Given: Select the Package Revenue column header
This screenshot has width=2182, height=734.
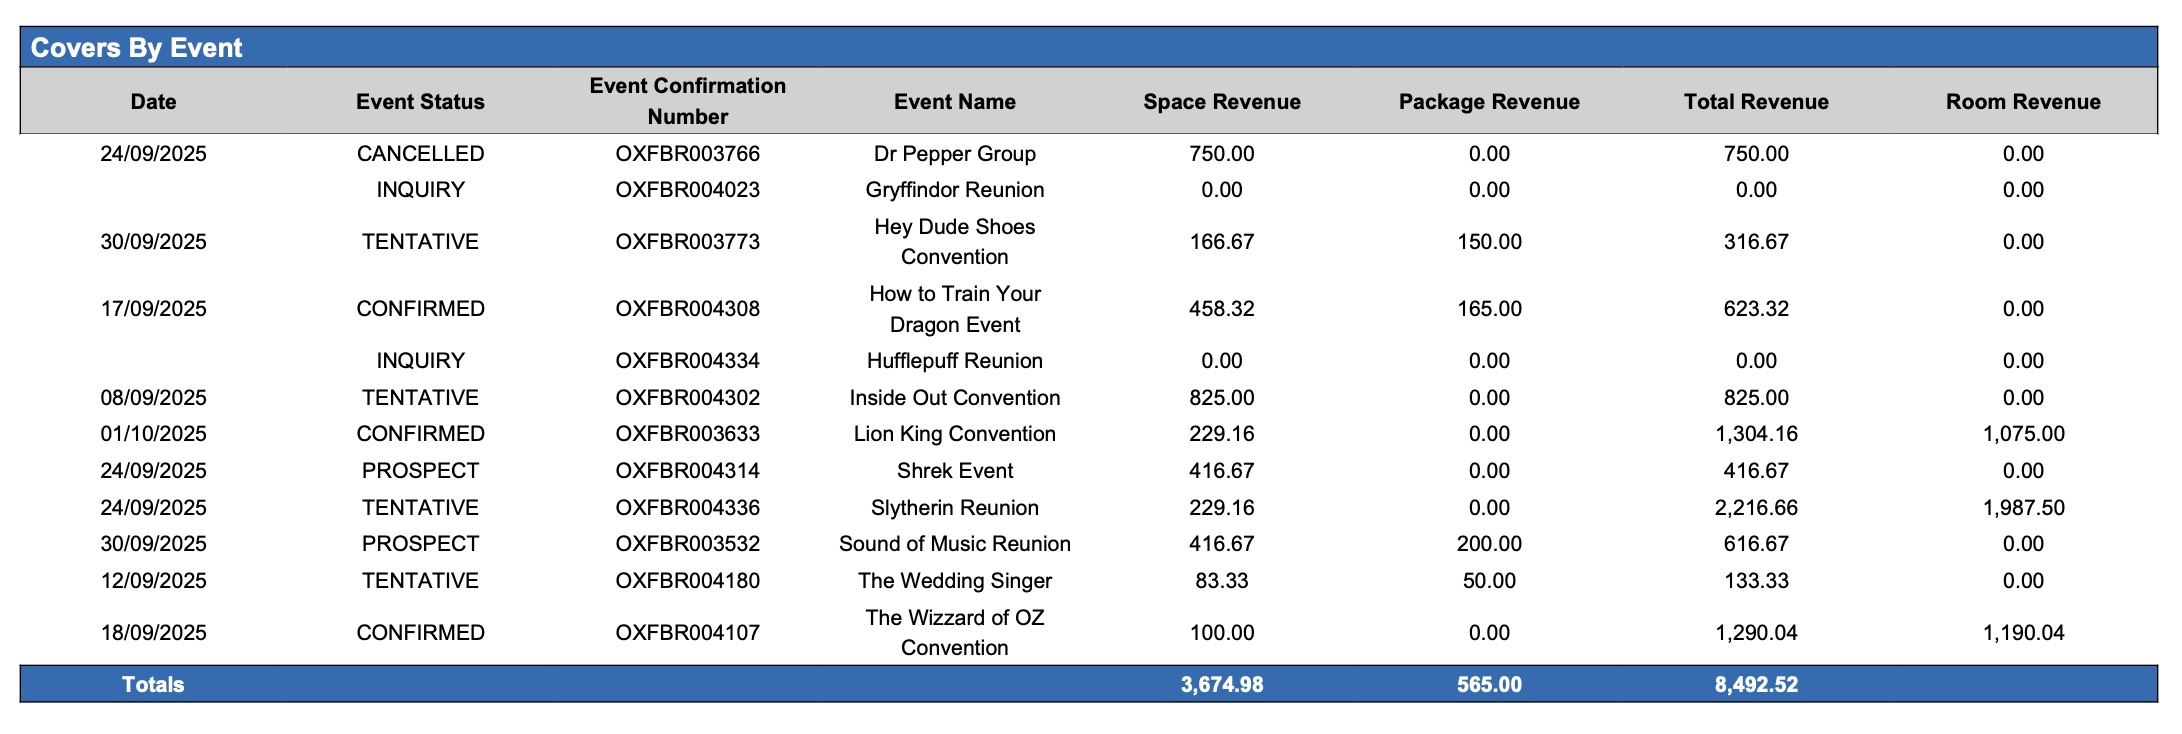Looking at the screenshot, I should (x=1488, y=102).
